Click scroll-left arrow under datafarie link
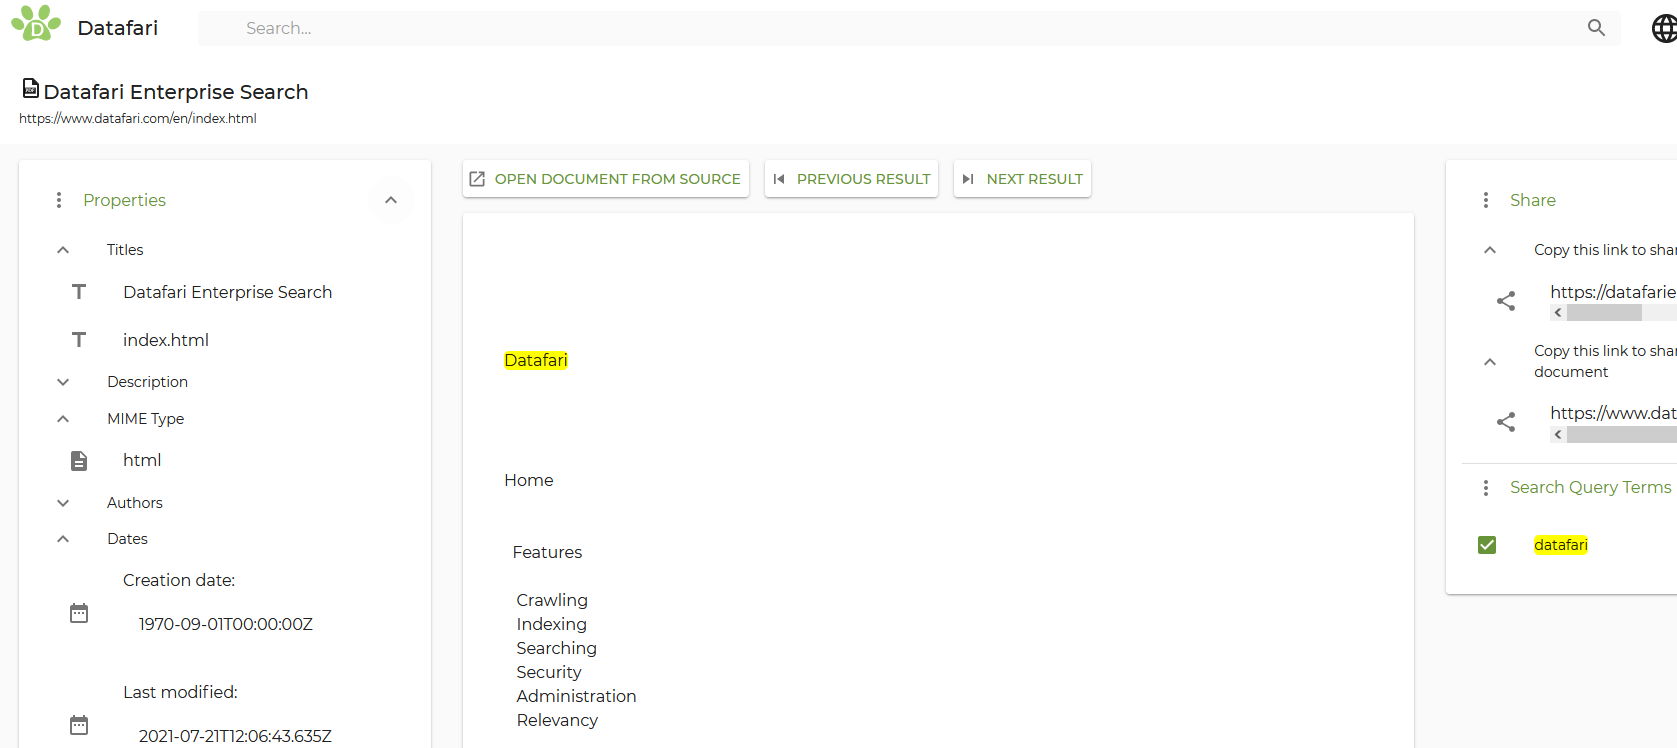Viewport: 1677px width, 748px height. [1558, 313]
